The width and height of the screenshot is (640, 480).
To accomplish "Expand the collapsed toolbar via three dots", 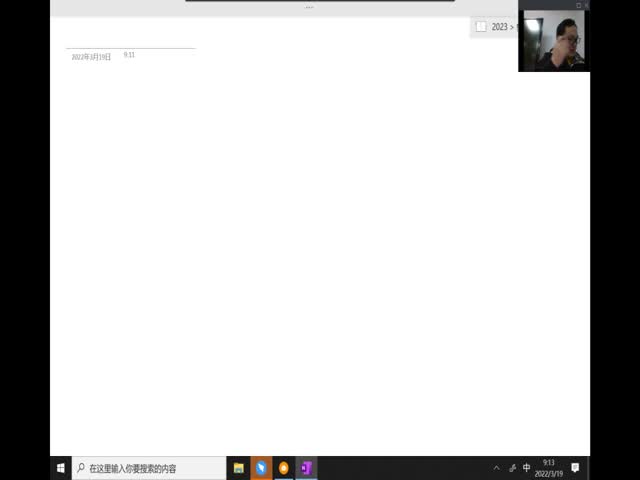I will click(x=309, y=7).
